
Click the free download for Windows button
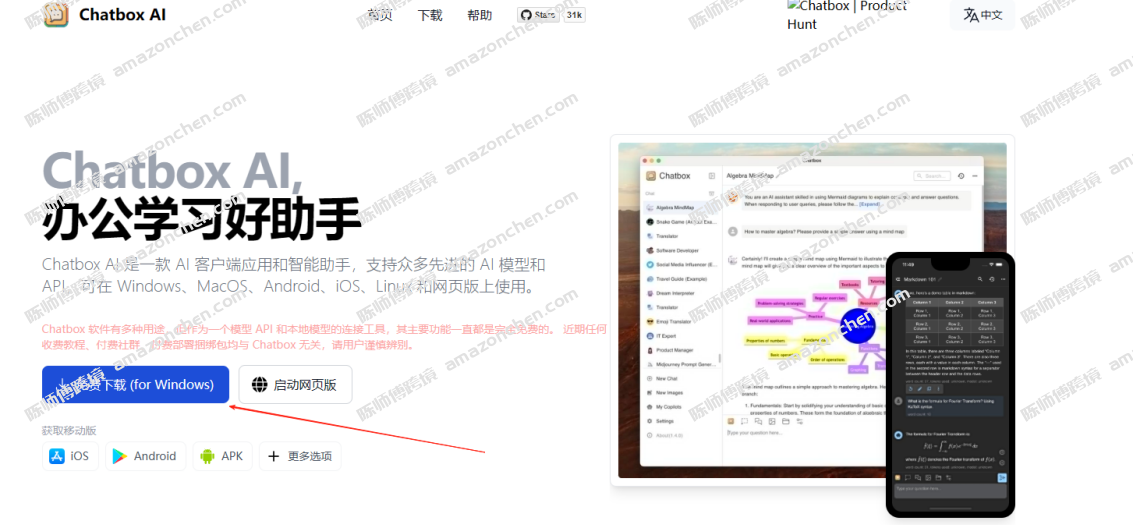[135, 384]
